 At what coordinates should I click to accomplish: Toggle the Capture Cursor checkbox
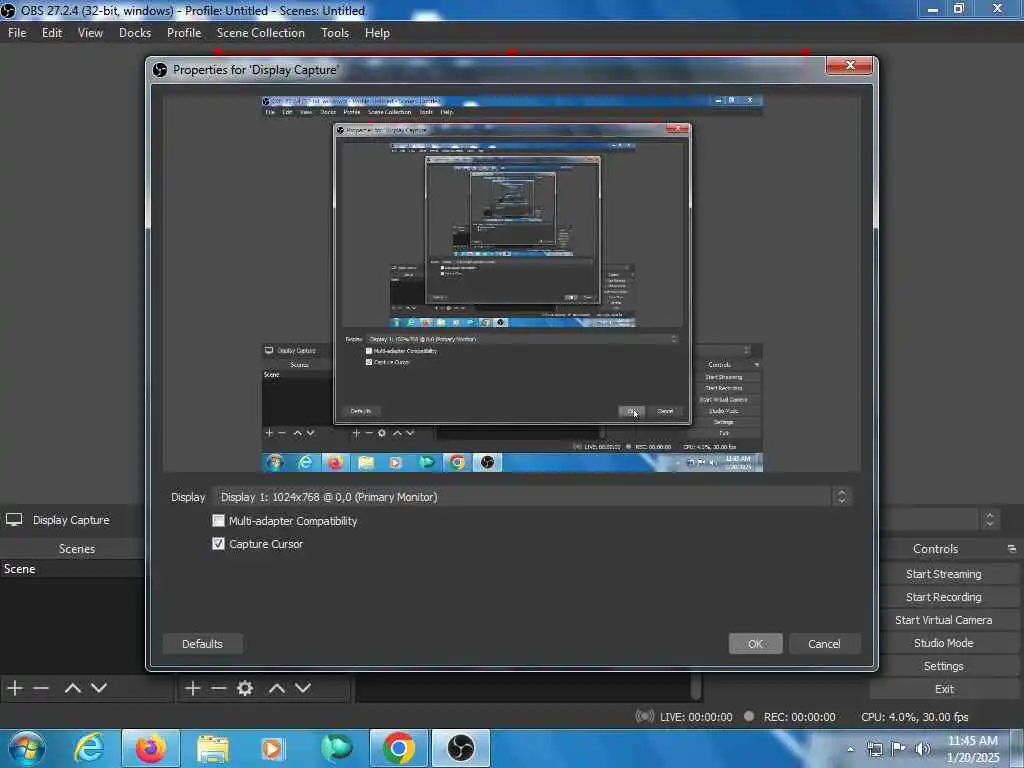click(x=218, y=544)
